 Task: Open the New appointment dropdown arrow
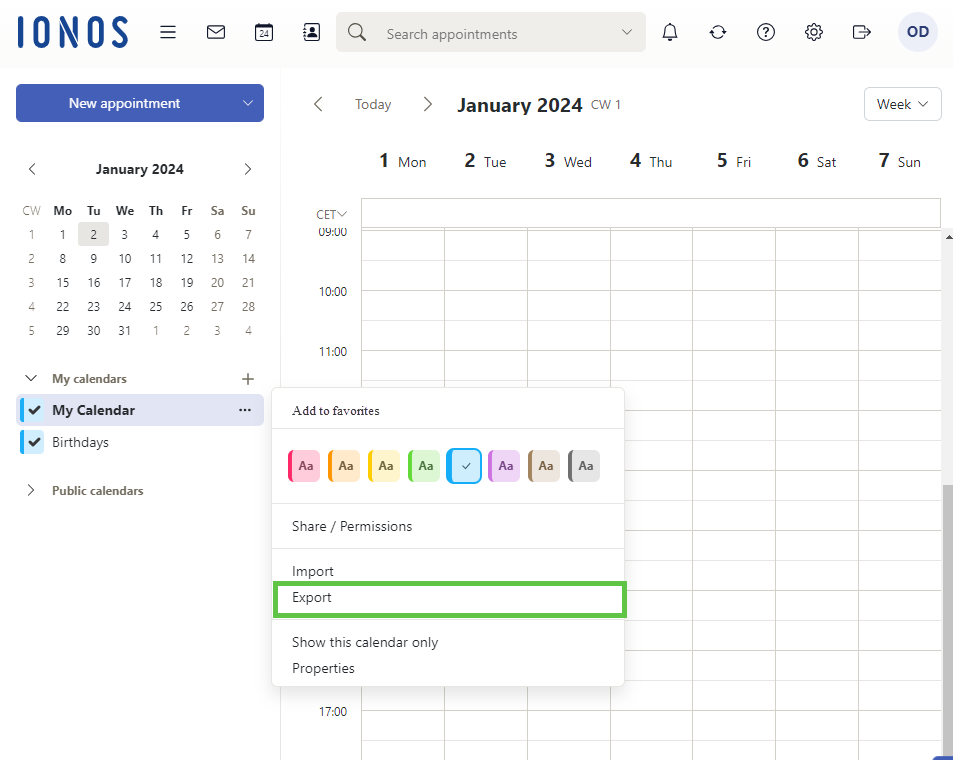click(248, 103)
